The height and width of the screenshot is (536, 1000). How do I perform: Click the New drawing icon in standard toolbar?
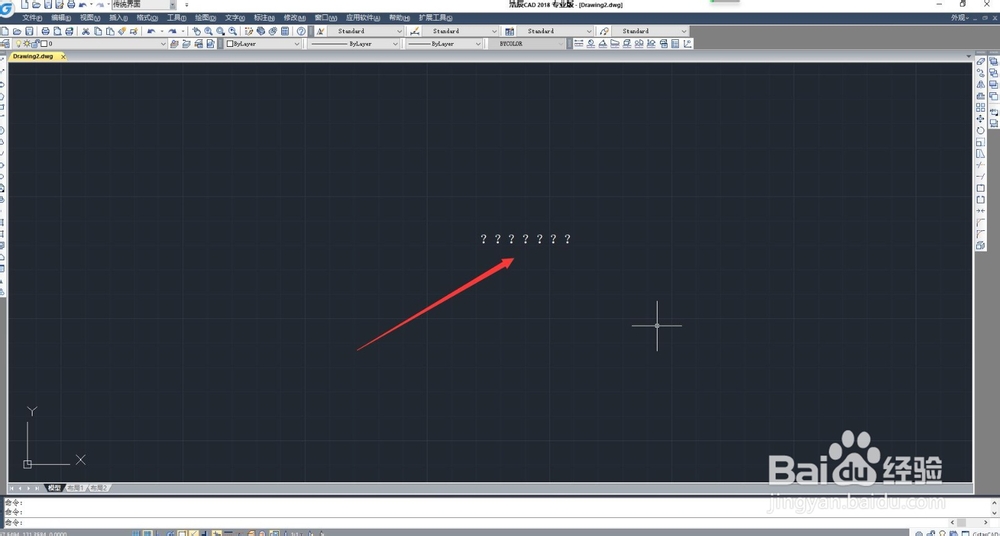(4, 31)
